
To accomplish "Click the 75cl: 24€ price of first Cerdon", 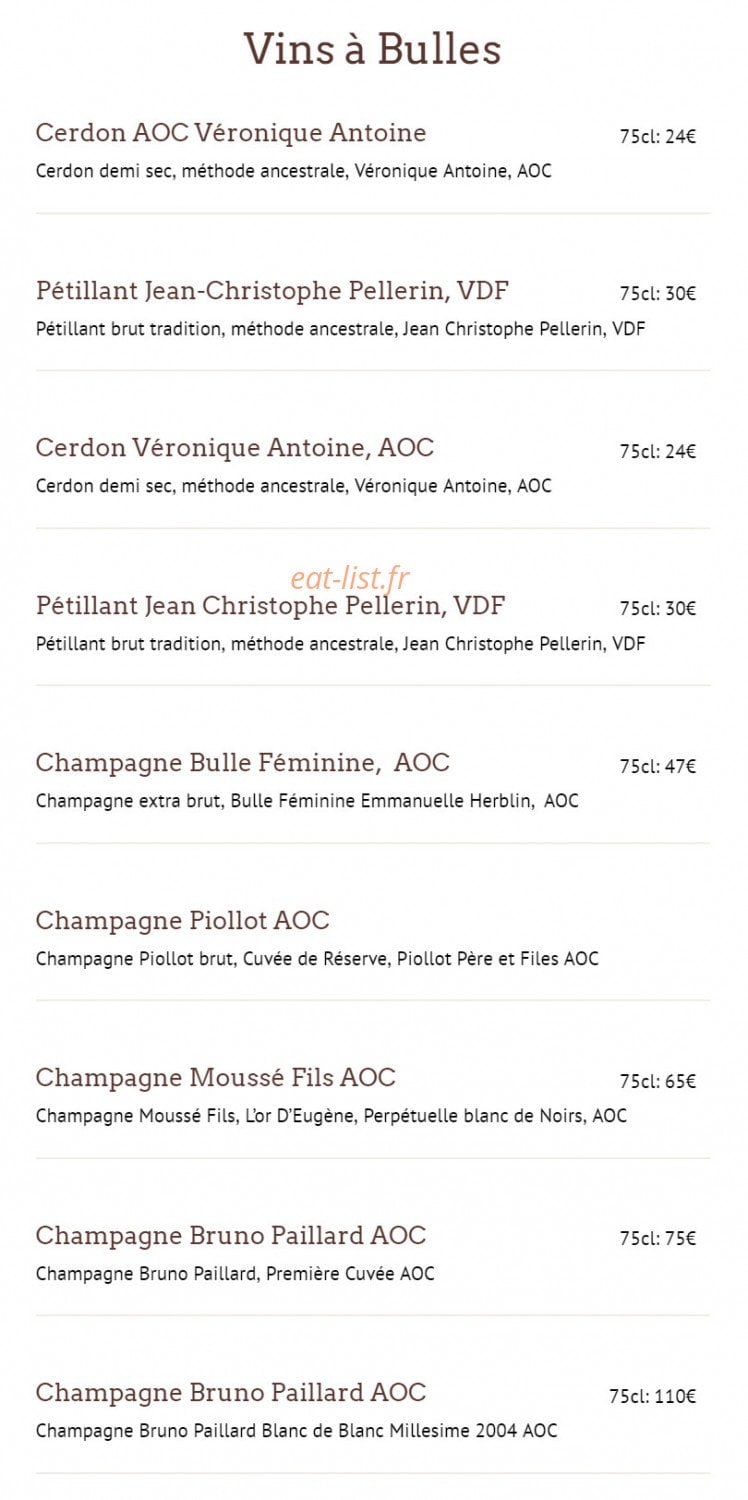I will (657, 137).
